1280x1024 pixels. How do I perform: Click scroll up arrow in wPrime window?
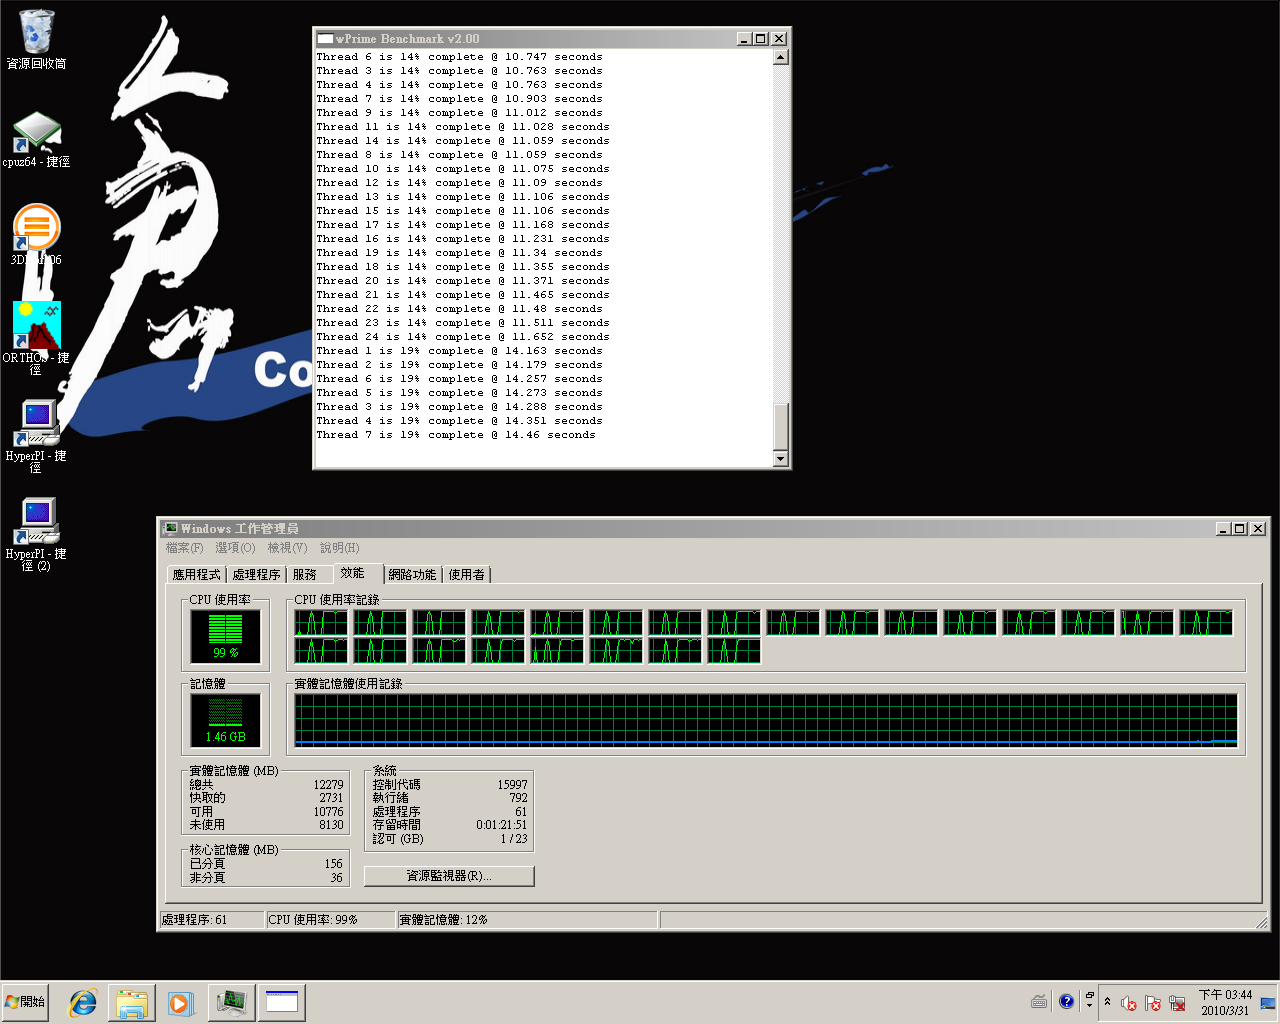(x=781, y=57)
